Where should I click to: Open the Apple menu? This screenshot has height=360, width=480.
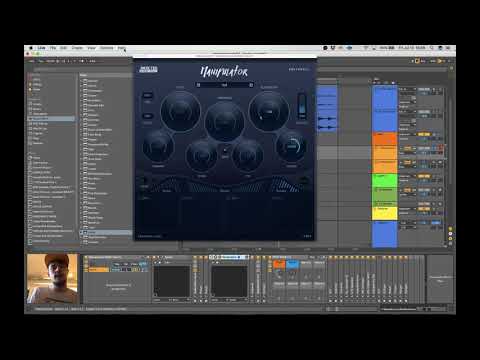[x=31, y=48]
